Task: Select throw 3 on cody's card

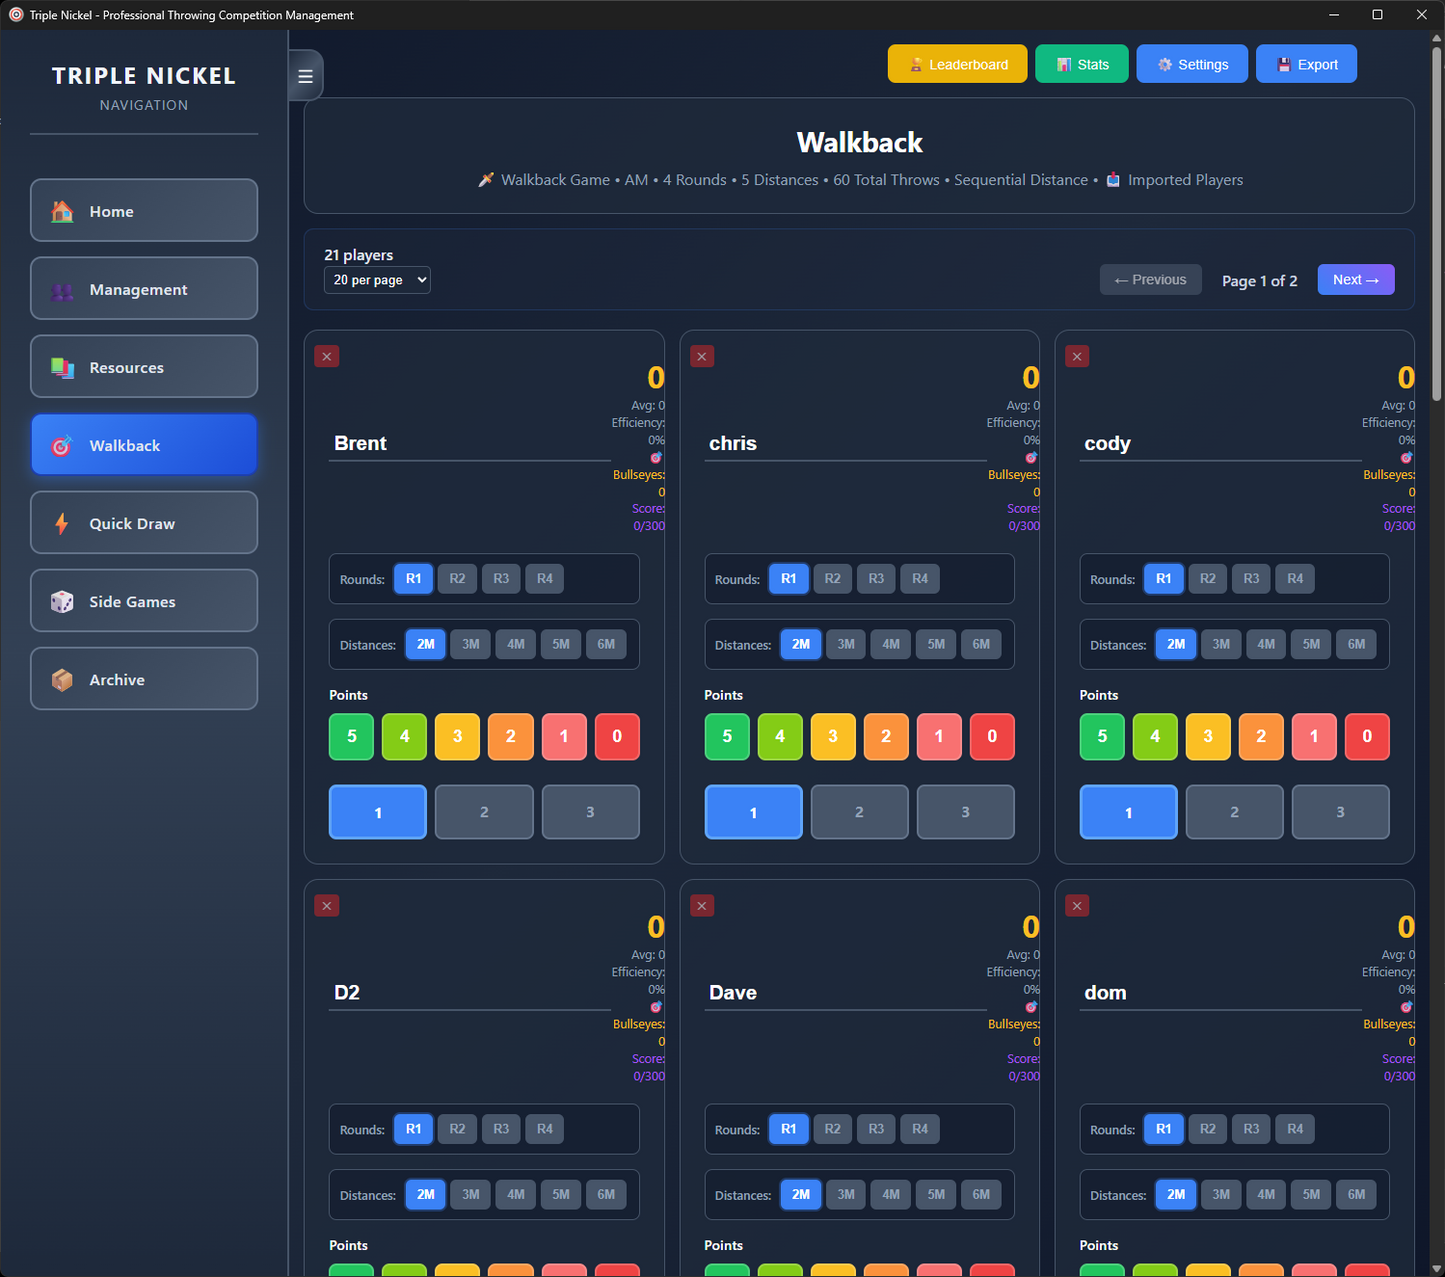Action: [1340, 812]
